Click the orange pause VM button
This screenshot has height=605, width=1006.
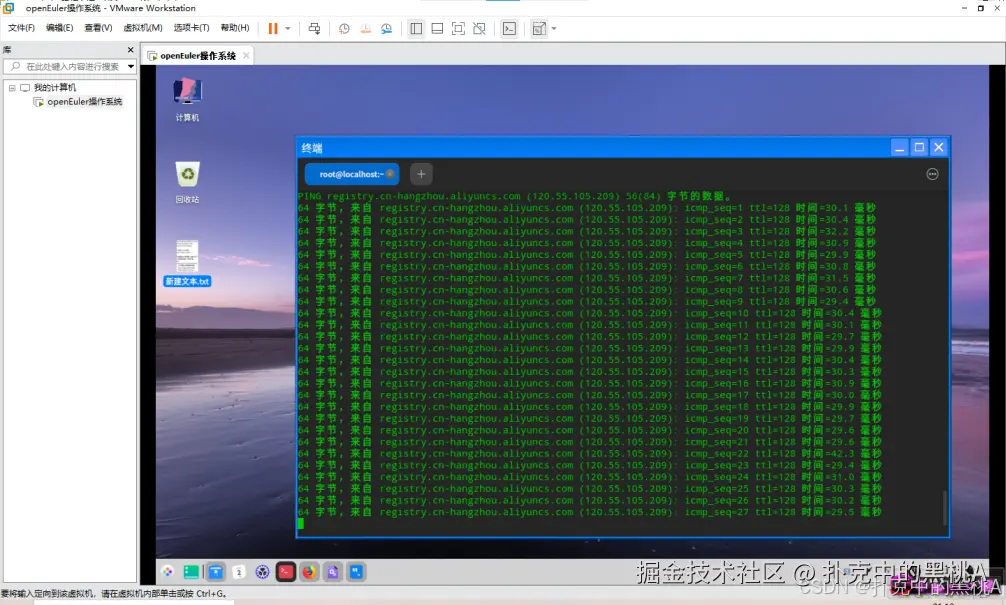pos(273,28)
